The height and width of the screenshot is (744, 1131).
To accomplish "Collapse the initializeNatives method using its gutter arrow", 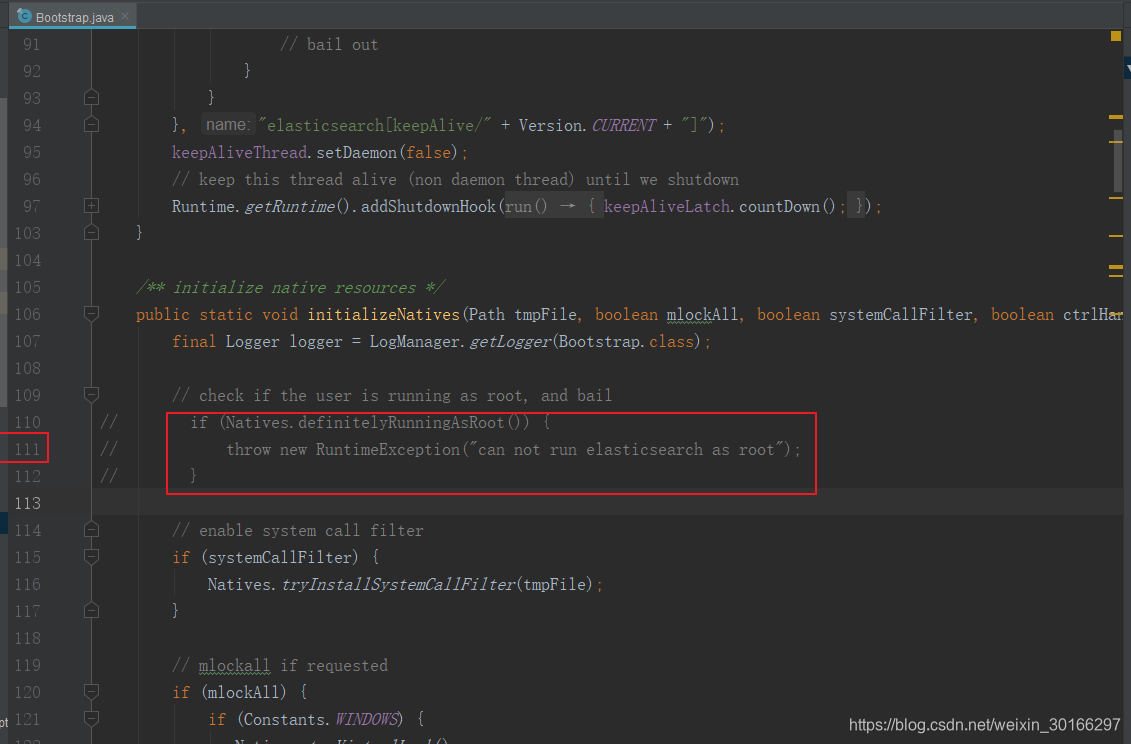I will pyautogui.click(x=91, y=313).
